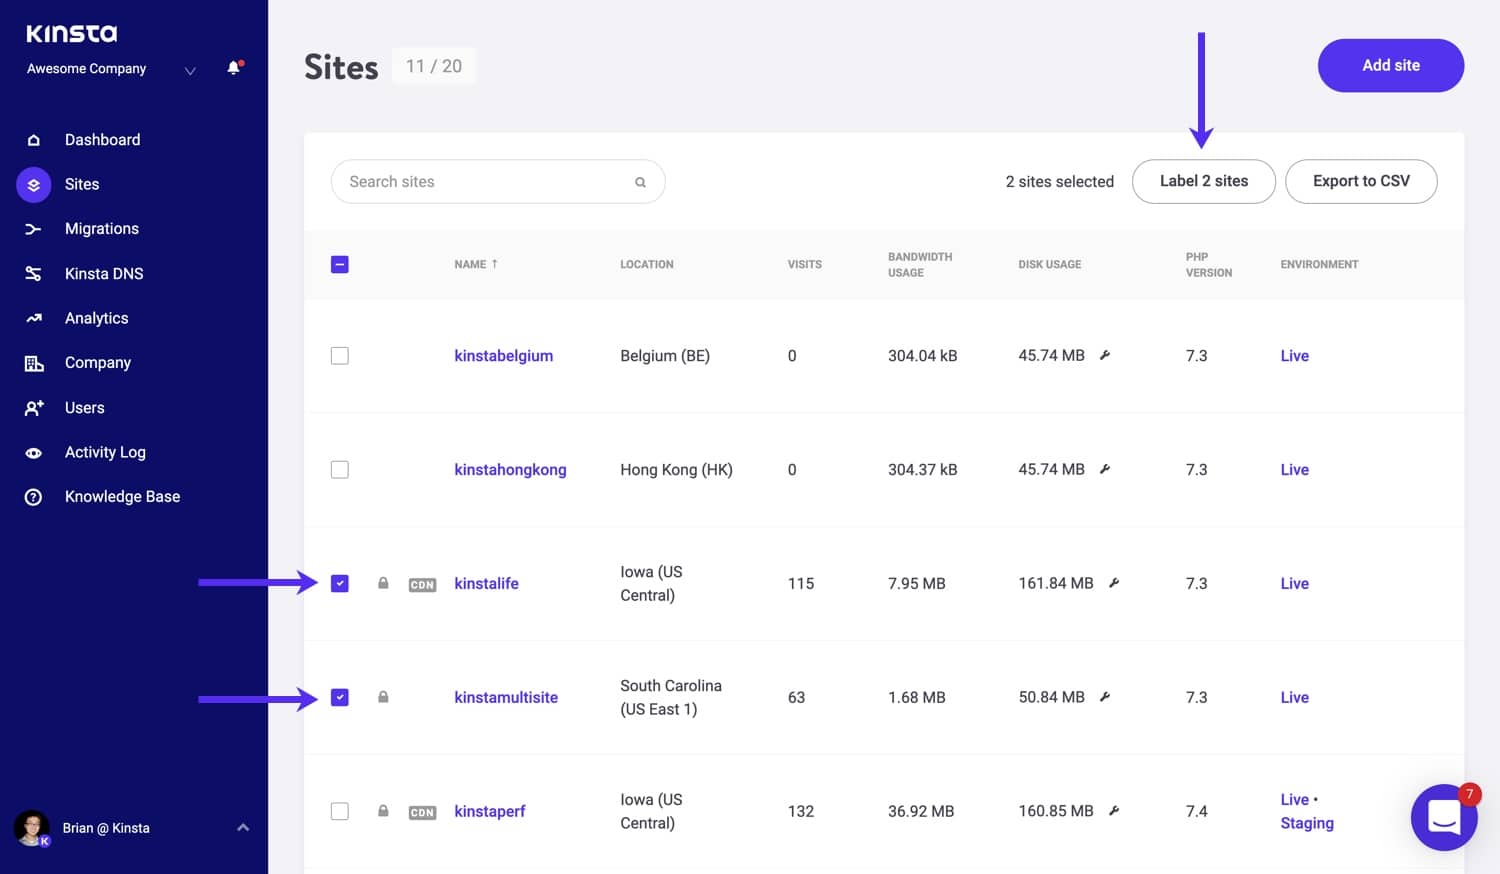
Task: Click the select-all checkbox in the table header
Action: pyautogui.click(x=340, y=264)
